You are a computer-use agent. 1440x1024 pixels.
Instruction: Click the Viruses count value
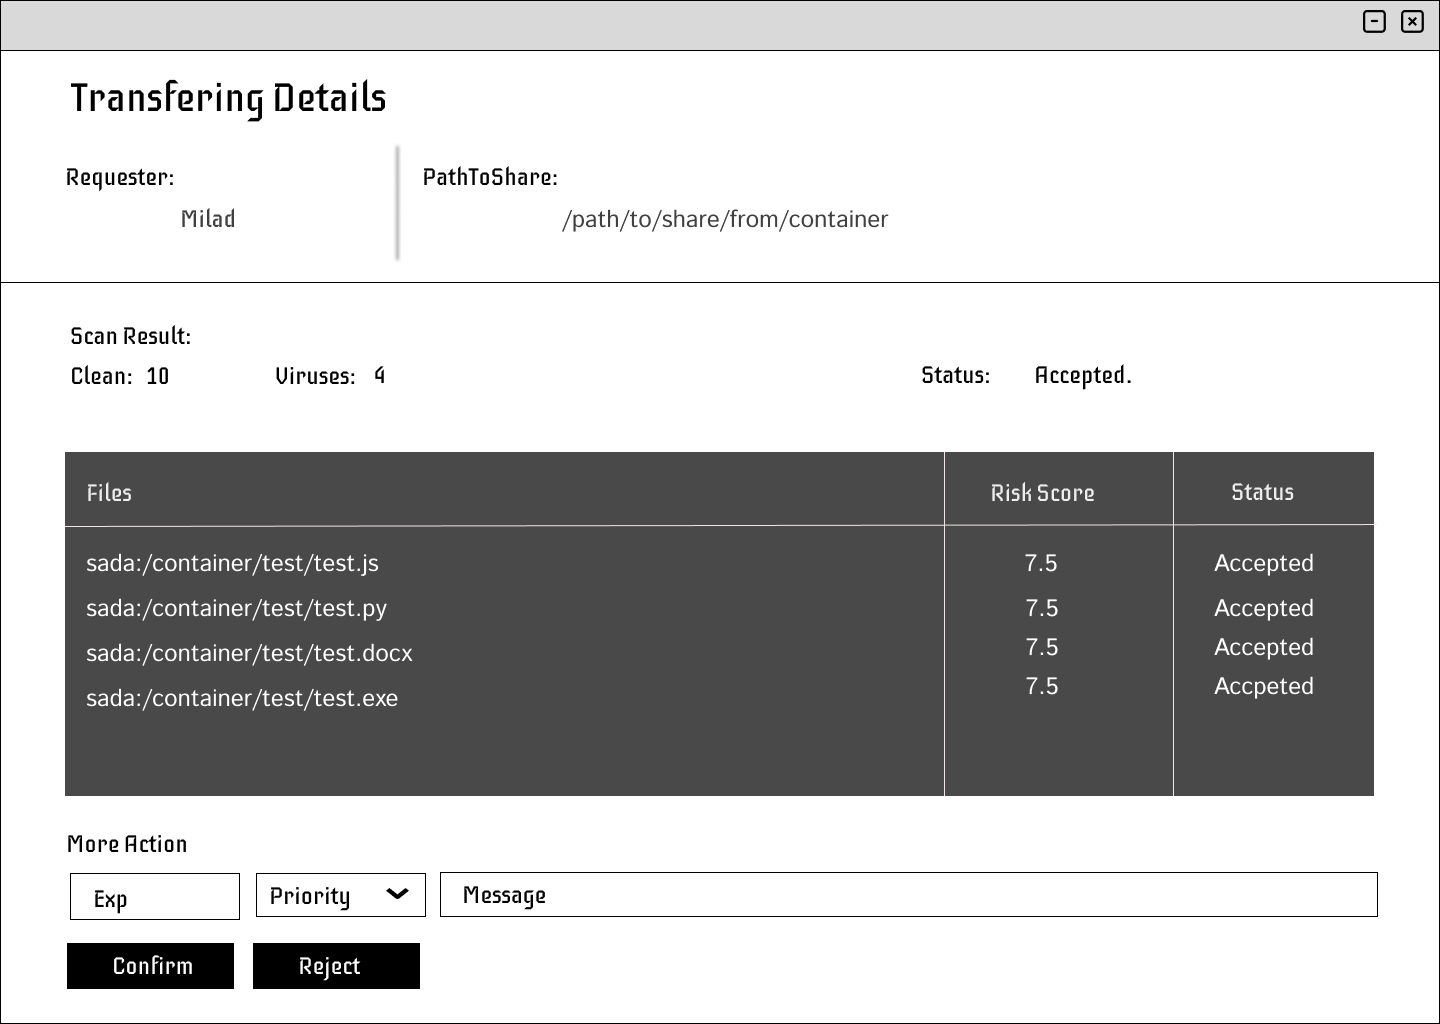coord(379,376)
